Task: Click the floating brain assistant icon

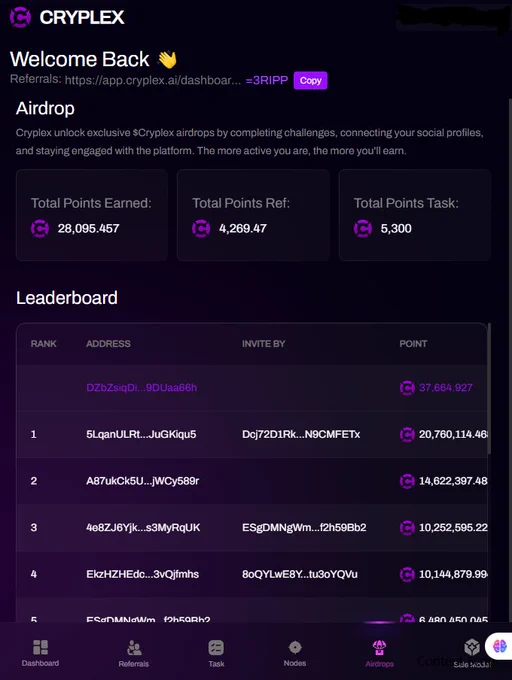Action: point(500,646)
